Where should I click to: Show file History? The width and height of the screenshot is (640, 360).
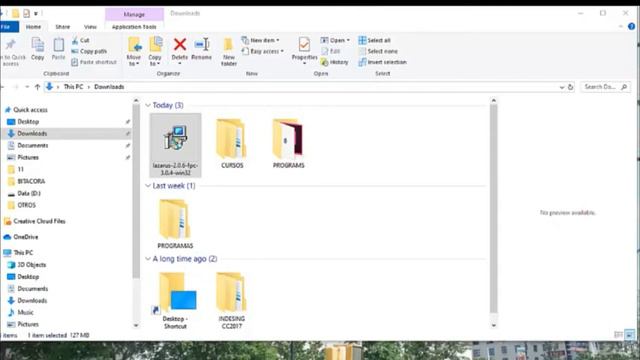coord(335,62)
